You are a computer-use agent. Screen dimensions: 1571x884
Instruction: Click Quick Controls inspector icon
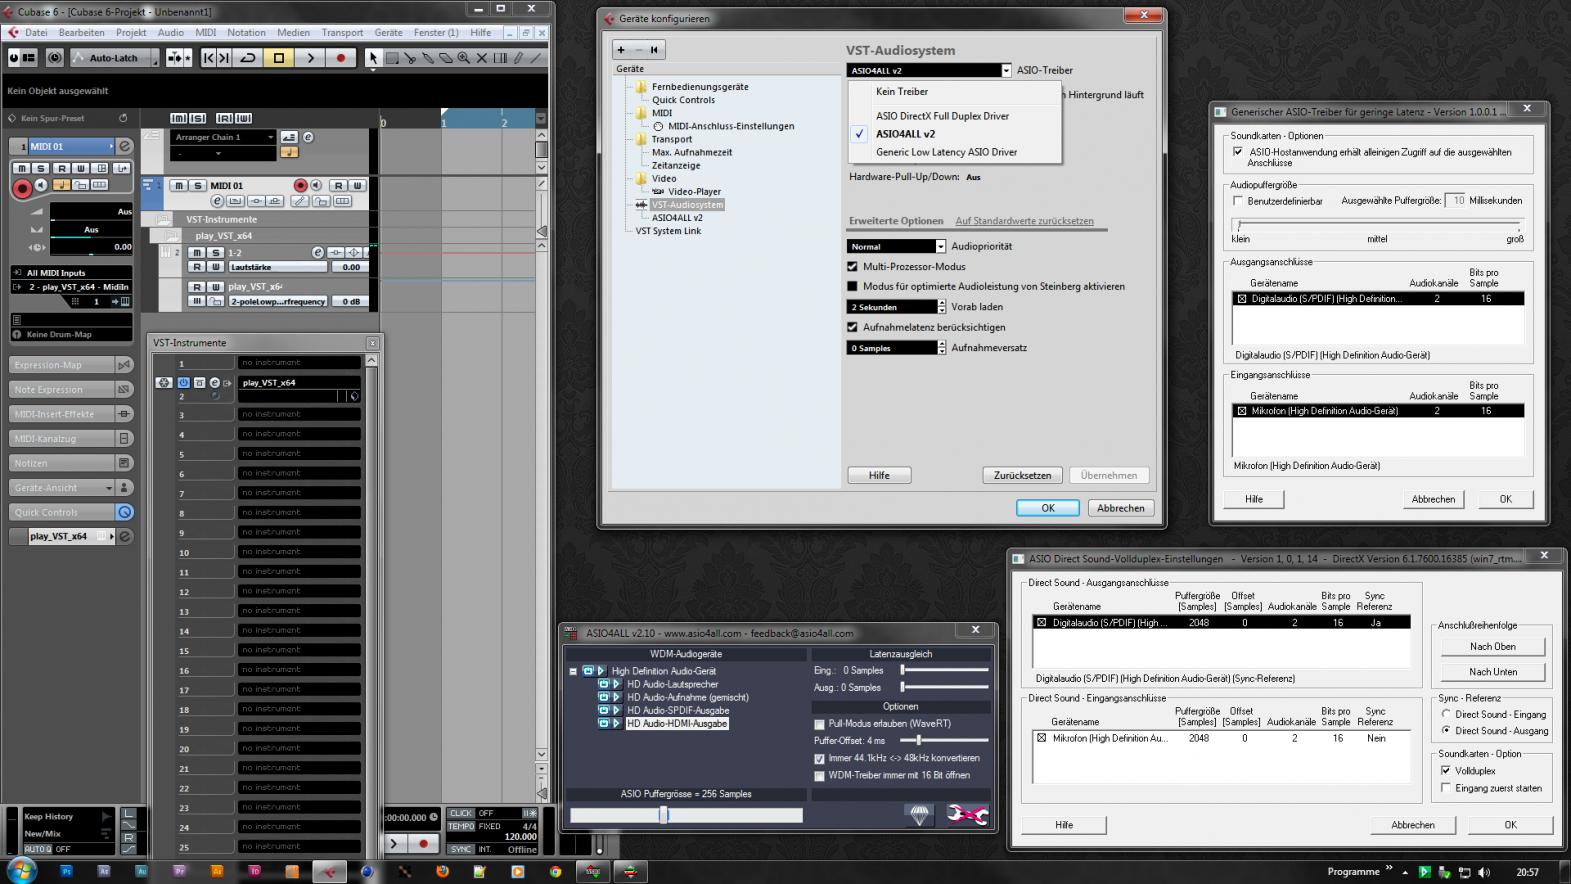pos(125,512)
